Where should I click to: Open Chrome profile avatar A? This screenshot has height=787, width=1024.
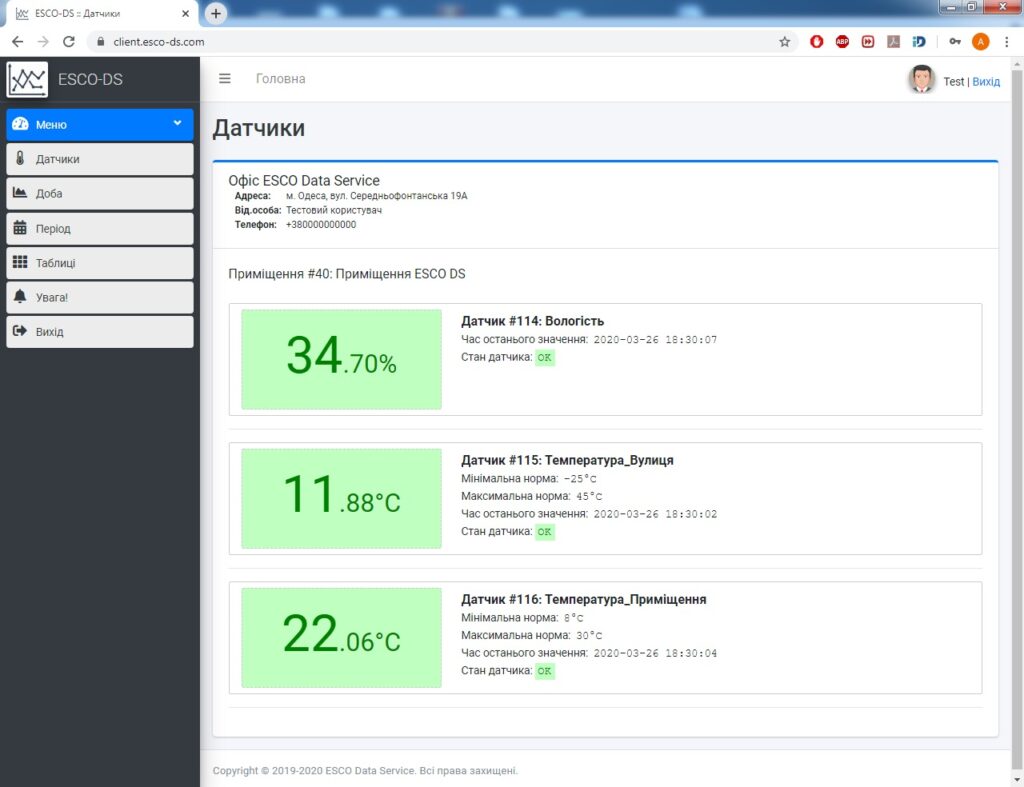tap(980, 42)
